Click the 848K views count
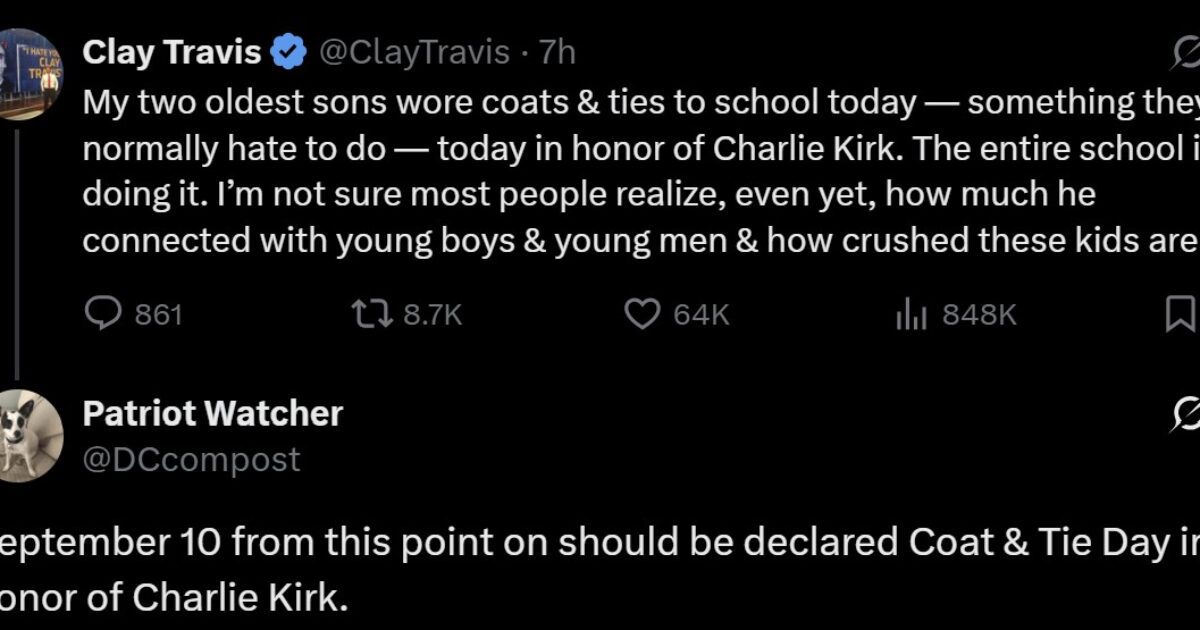This screenshot has width=1200, height=630. click(x=980, y=315)
